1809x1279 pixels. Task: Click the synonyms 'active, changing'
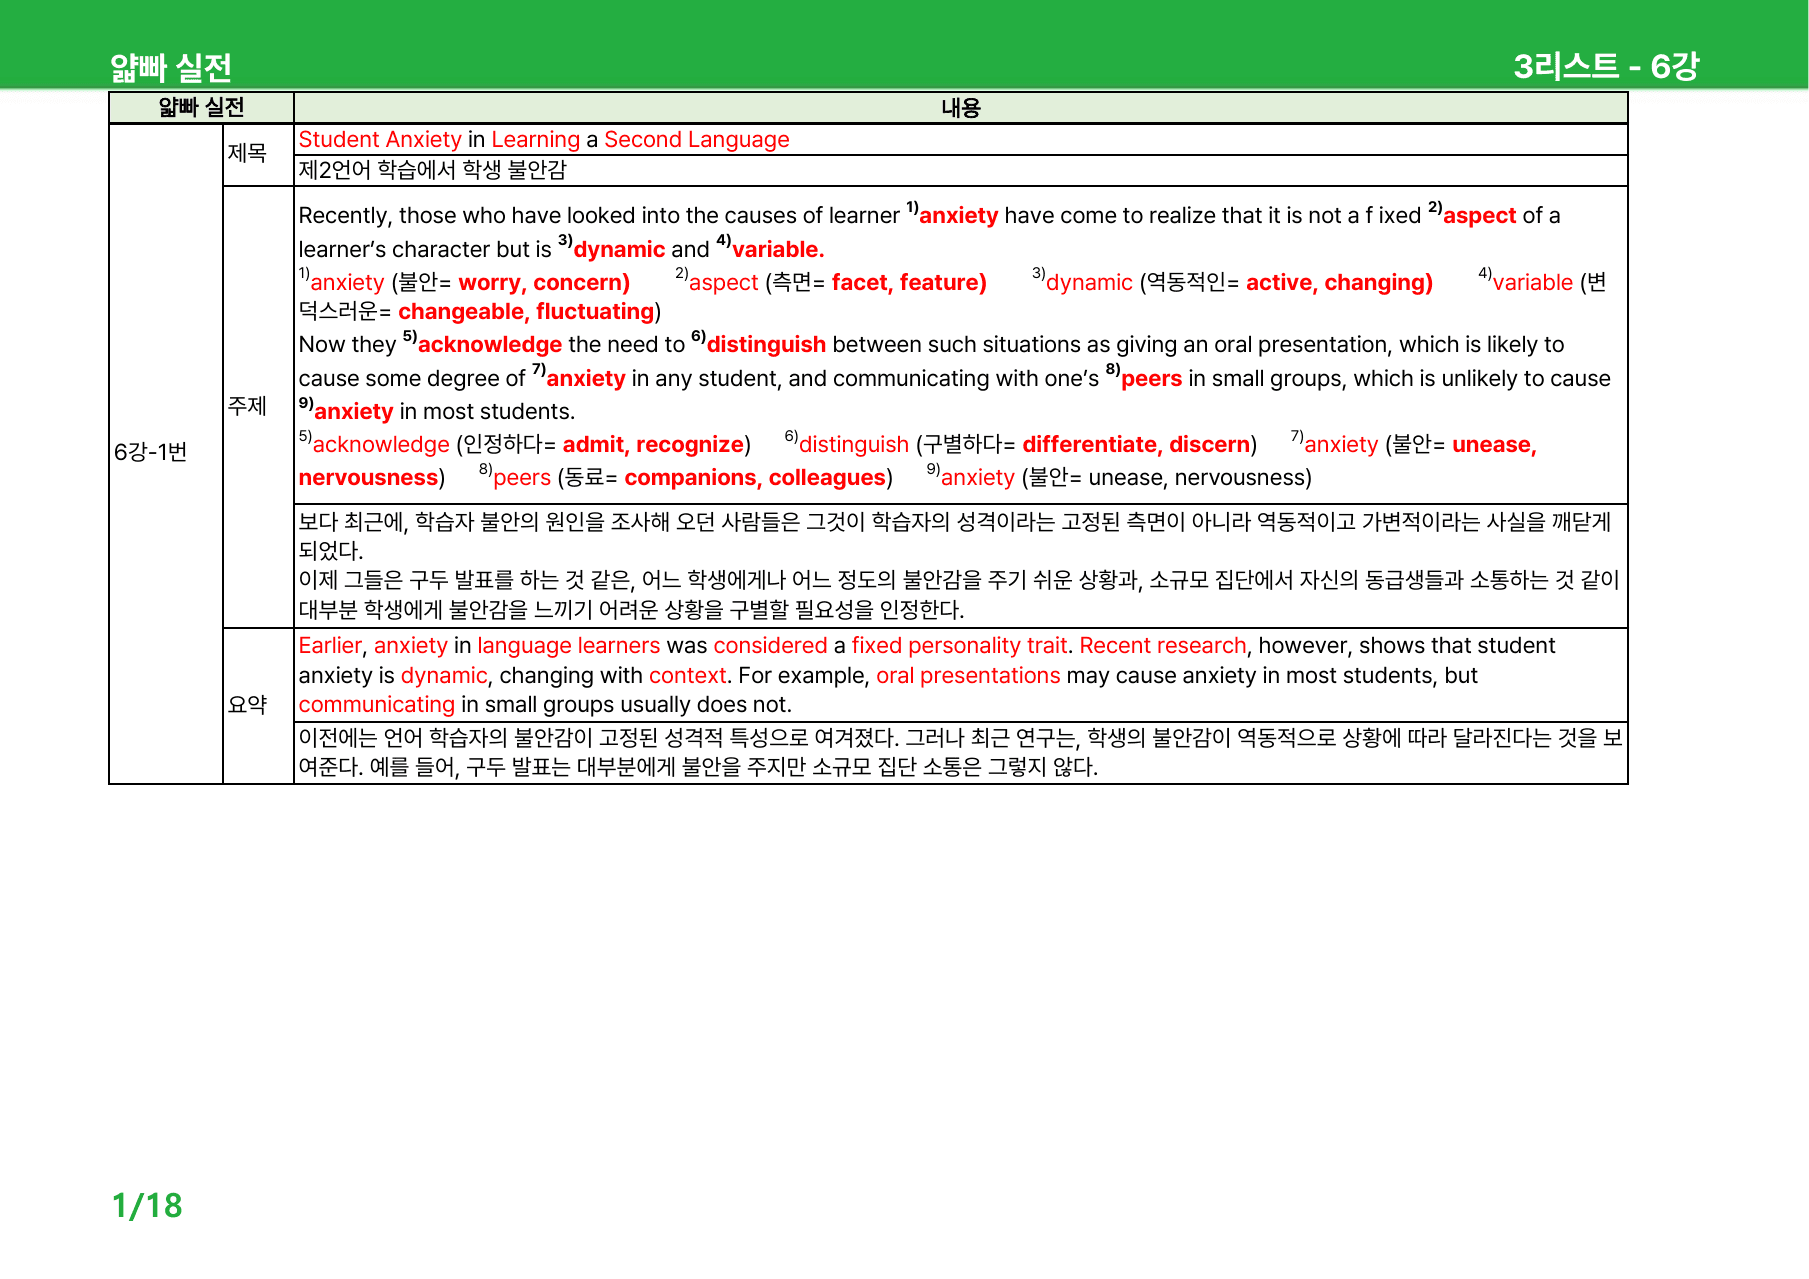pyautogui.click(x=1336, y=283)
